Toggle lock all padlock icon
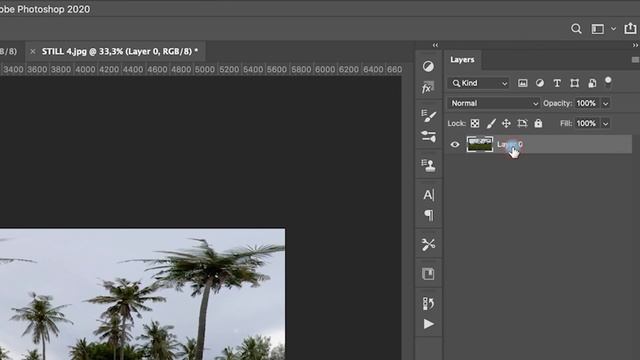640x360 pixels. 538,123
